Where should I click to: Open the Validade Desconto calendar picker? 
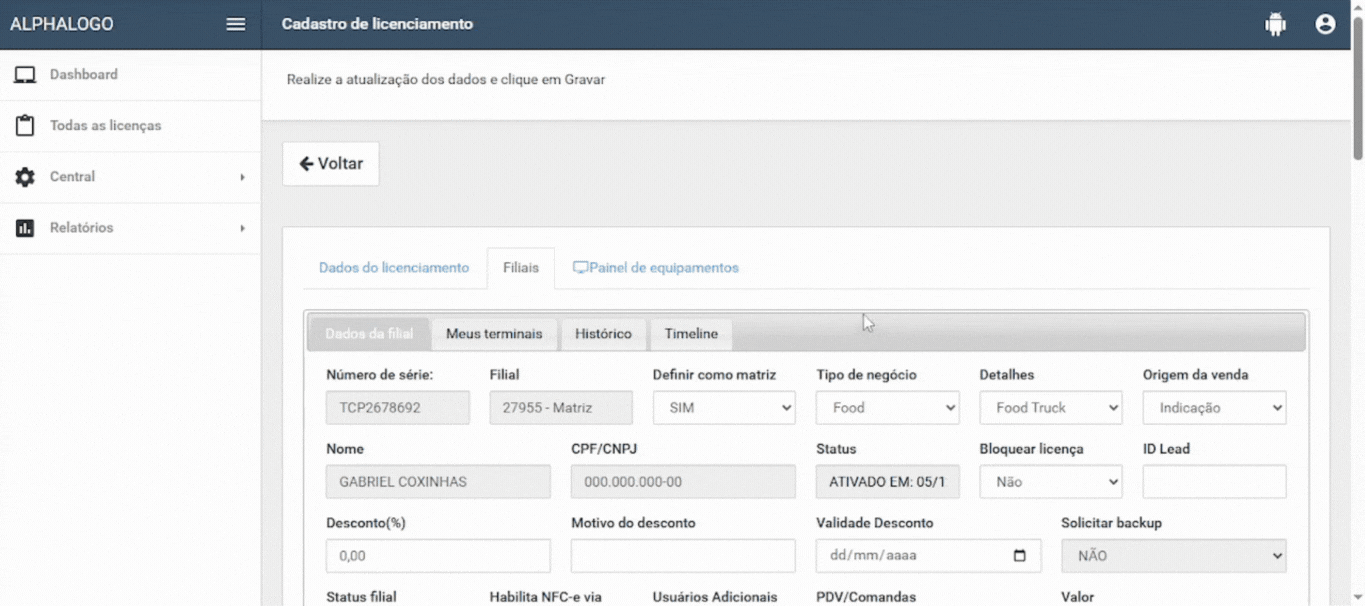click(1019, 556)
